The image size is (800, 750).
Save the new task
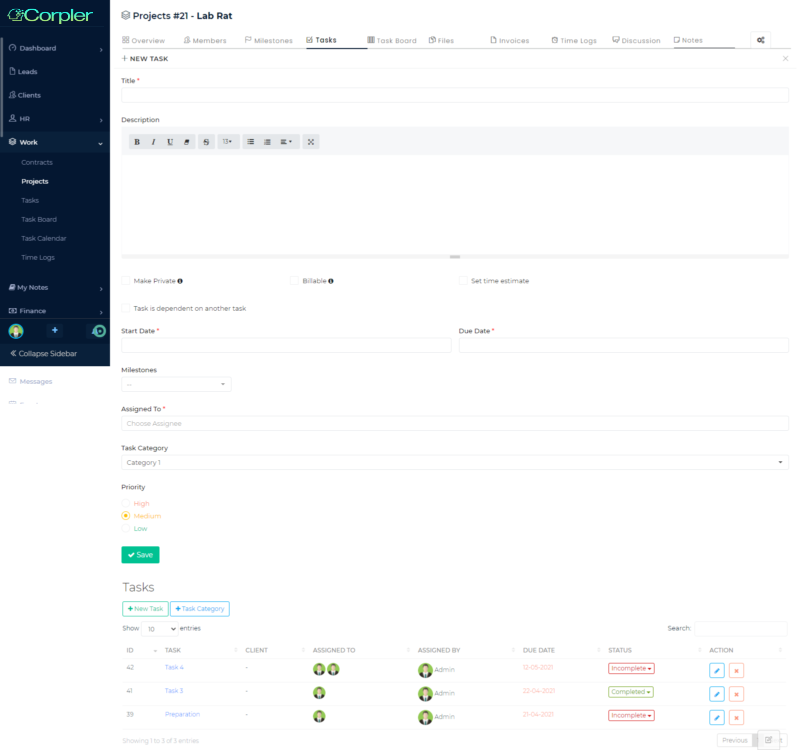click(x=140, y=554)
